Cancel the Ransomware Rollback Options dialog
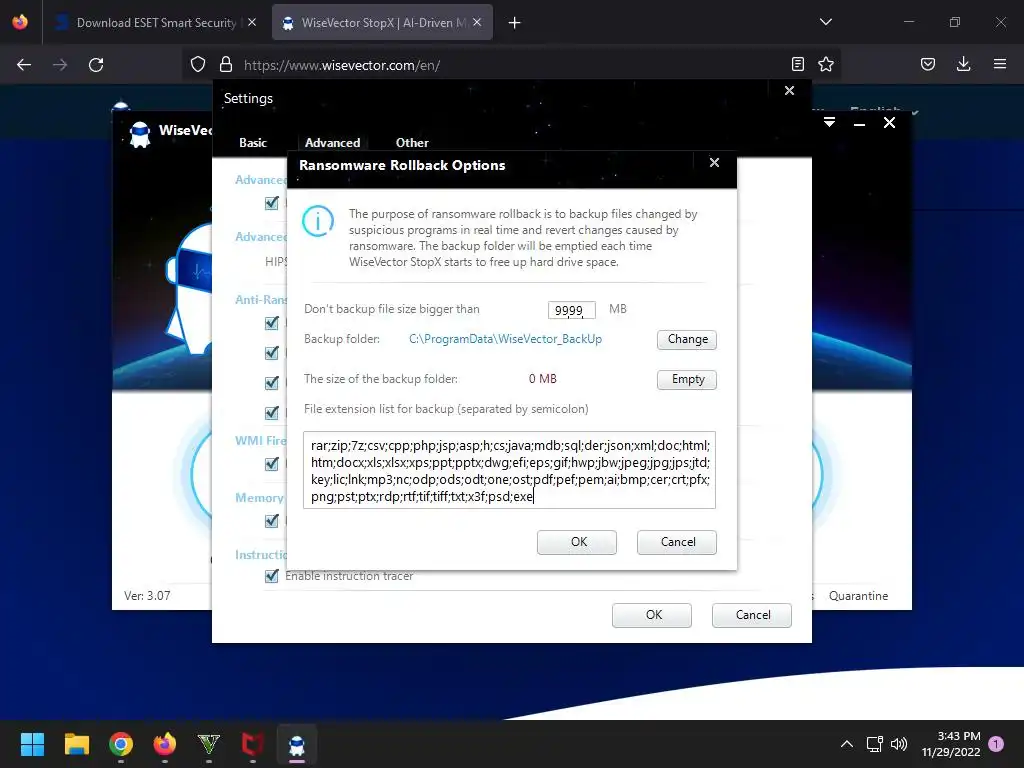 coord(677,542)
